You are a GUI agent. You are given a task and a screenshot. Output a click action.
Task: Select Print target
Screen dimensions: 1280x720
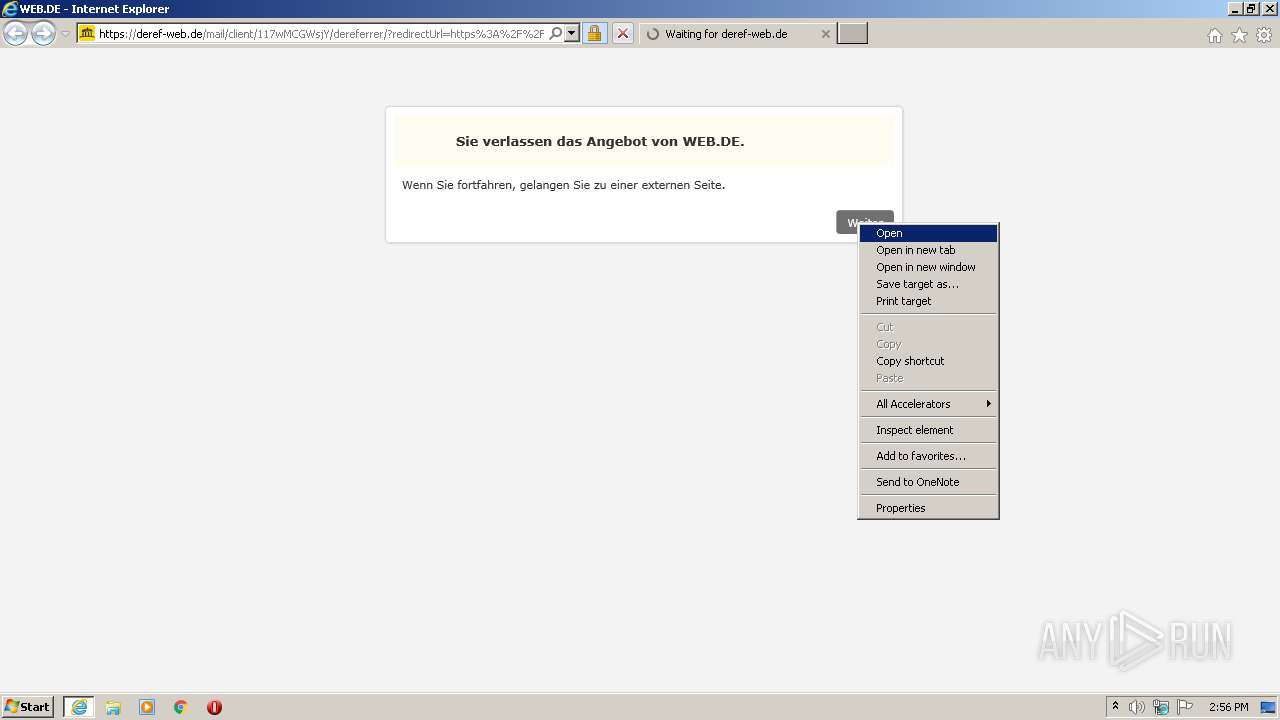928,301
